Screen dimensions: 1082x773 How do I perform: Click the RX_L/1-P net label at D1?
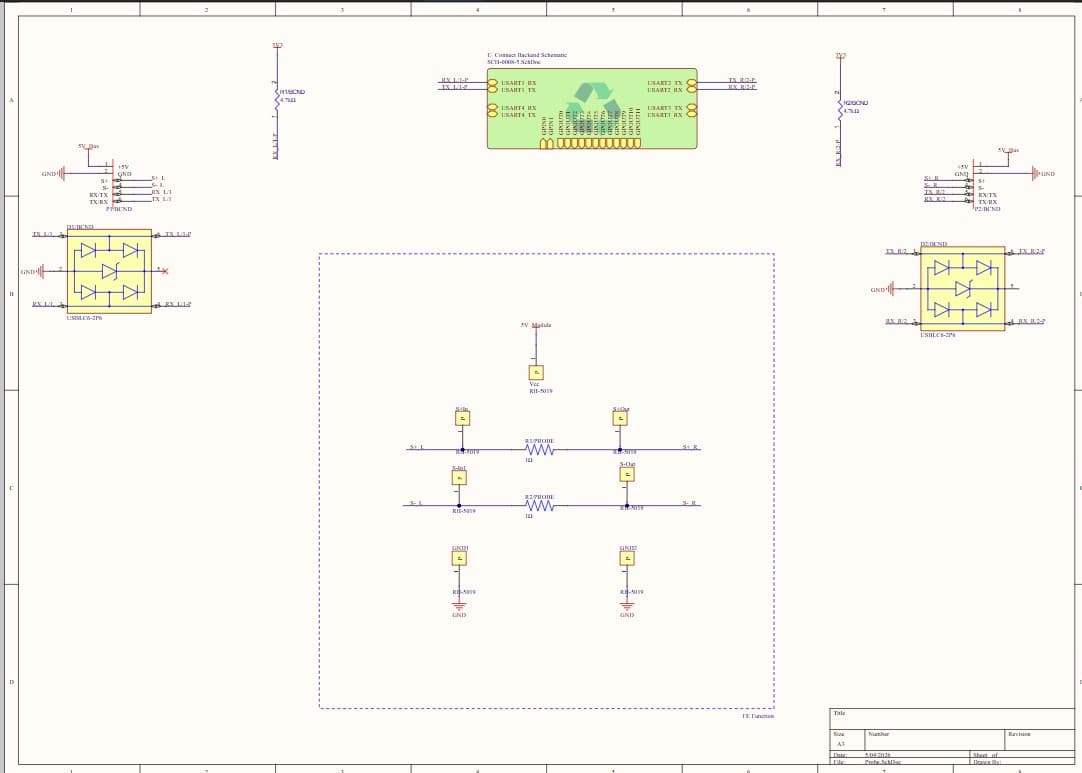tap(178, 304)
